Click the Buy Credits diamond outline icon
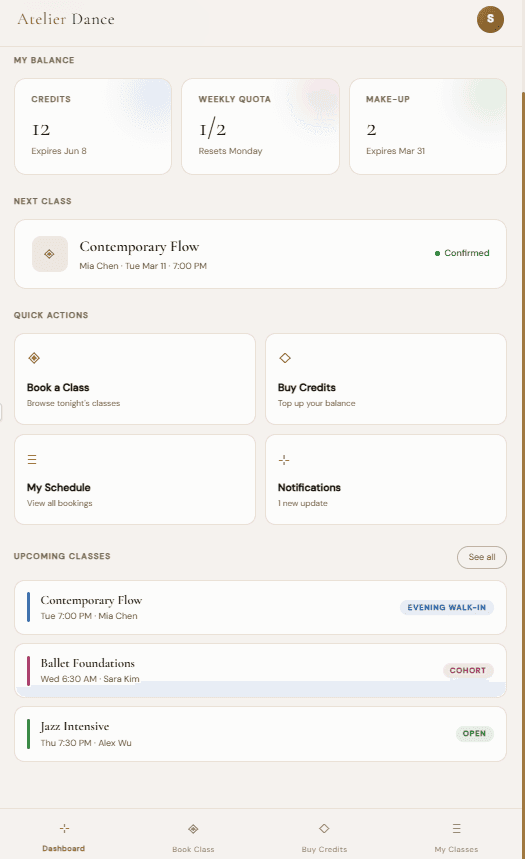 pos(285,358)
